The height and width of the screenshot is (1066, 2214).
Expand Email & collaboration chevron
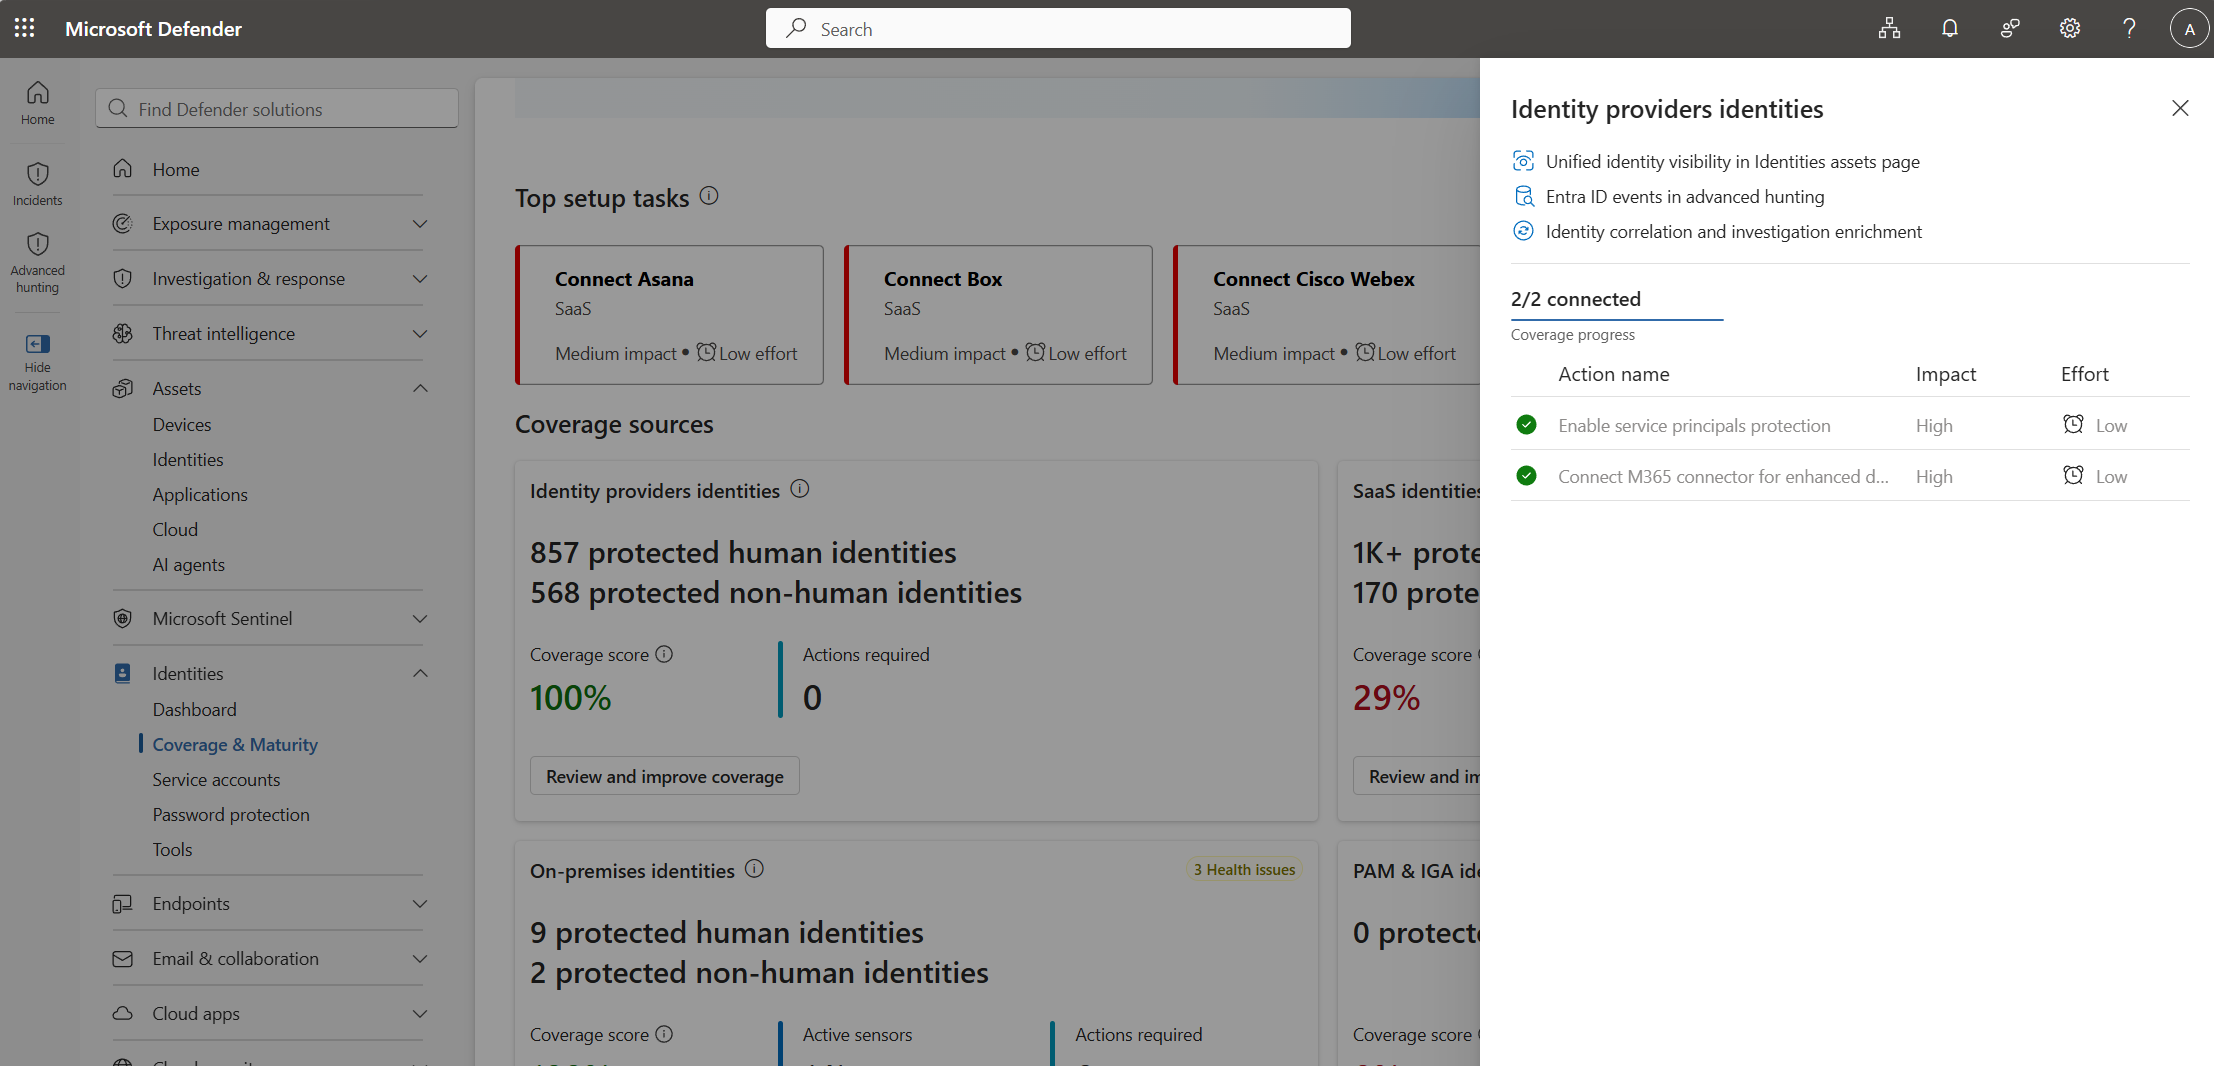pos(420,958)
